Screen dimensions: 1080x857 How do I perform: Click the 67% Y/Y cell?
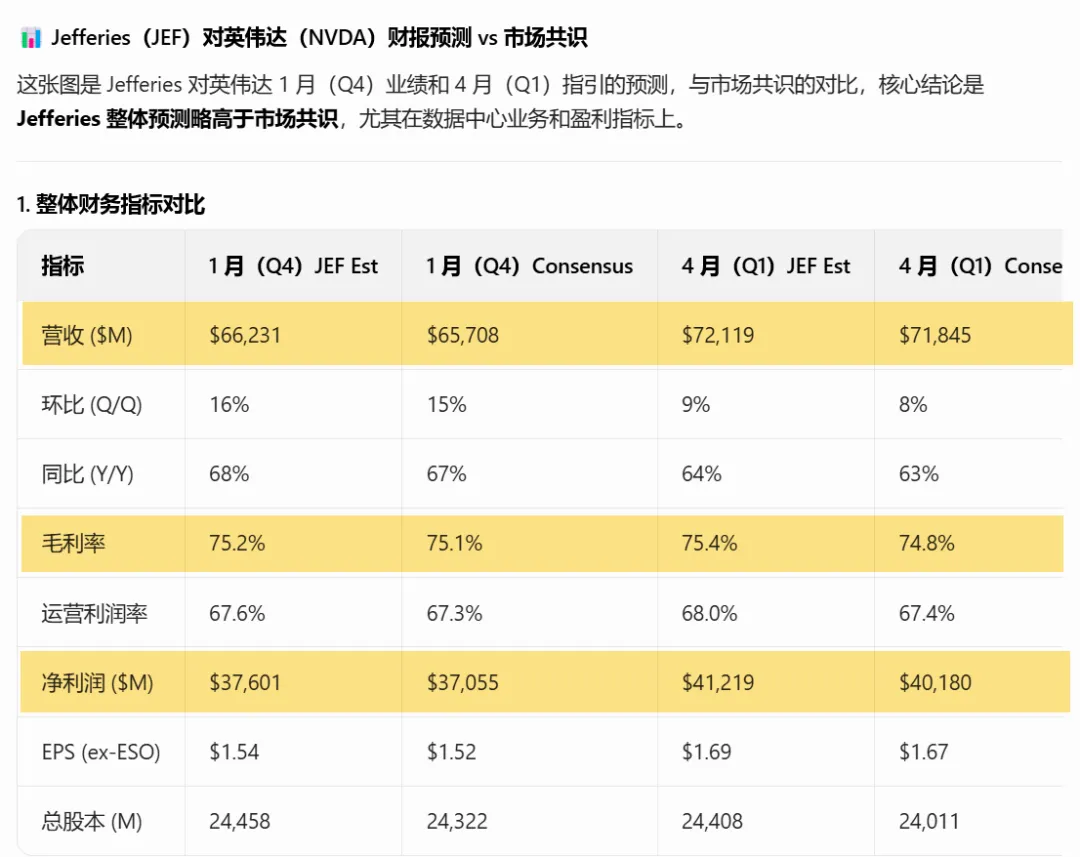coord(446,474)
